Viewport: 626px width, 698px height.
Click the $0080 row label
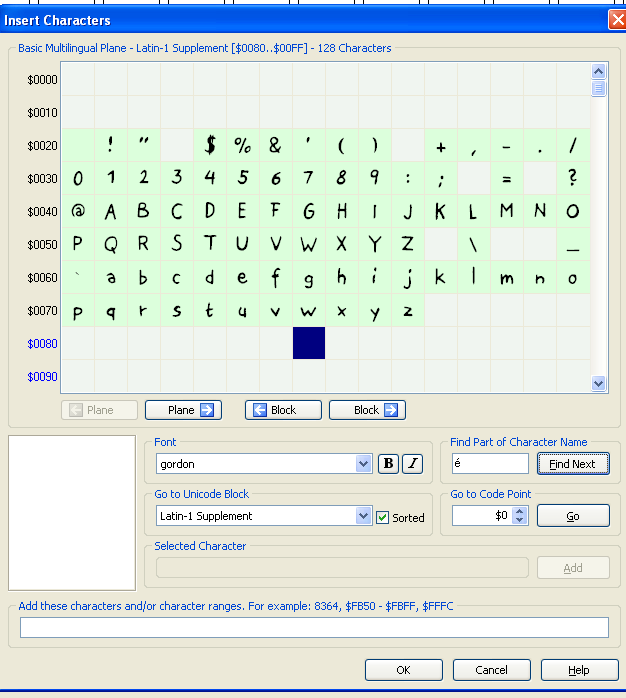(42, 344)
